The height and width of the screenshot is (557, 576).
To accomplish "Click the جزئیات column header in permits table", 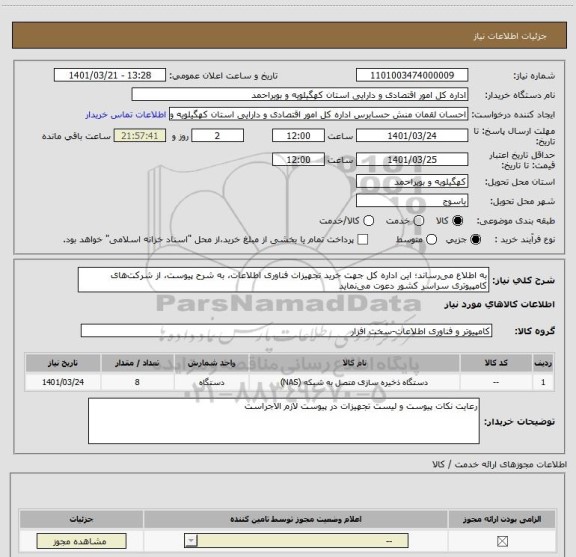I will 81,519.
